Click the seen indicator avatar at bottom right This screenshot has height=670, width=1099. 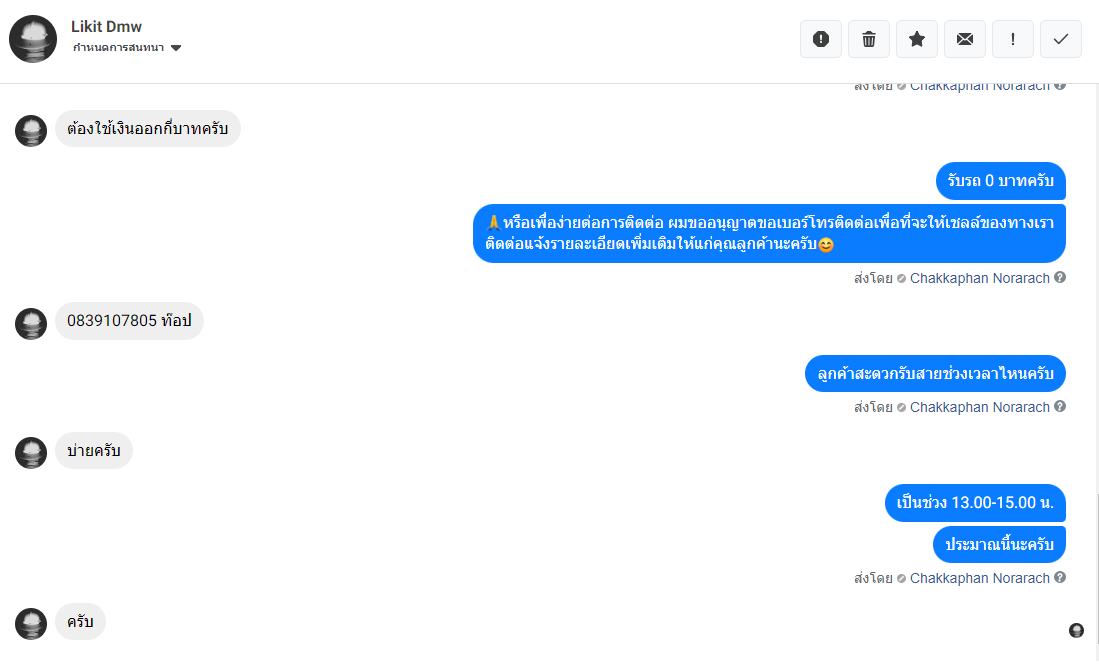click(x=1076, y=630)
